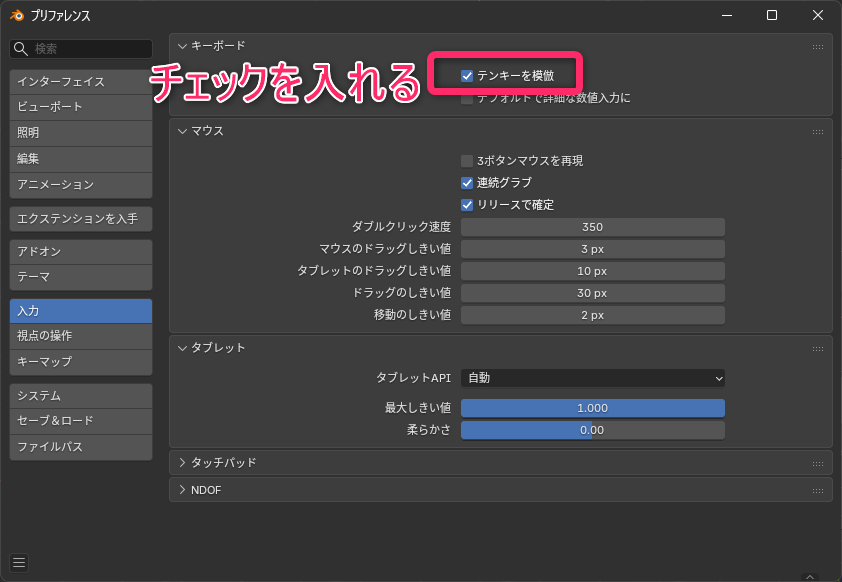Open the タブレットAPI dropdown set to 自動
The image size is (842, 582).
click(592, 378)
